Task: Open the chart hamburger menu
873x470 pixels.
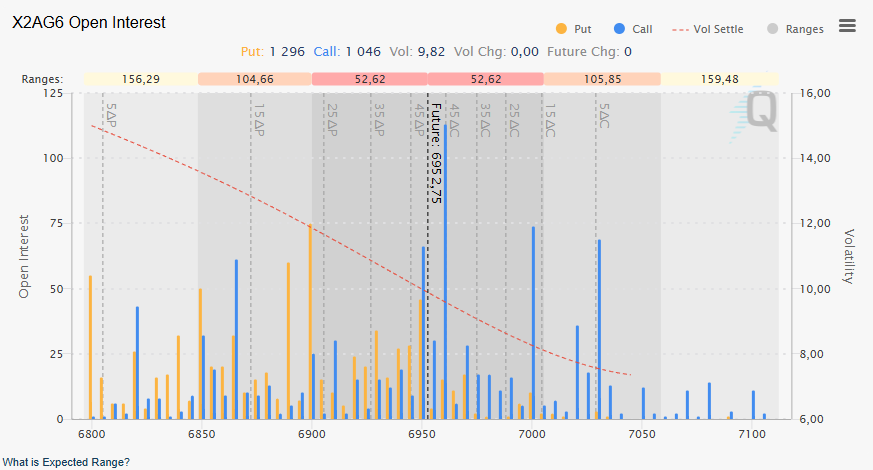Action: [x=847, y=26]
